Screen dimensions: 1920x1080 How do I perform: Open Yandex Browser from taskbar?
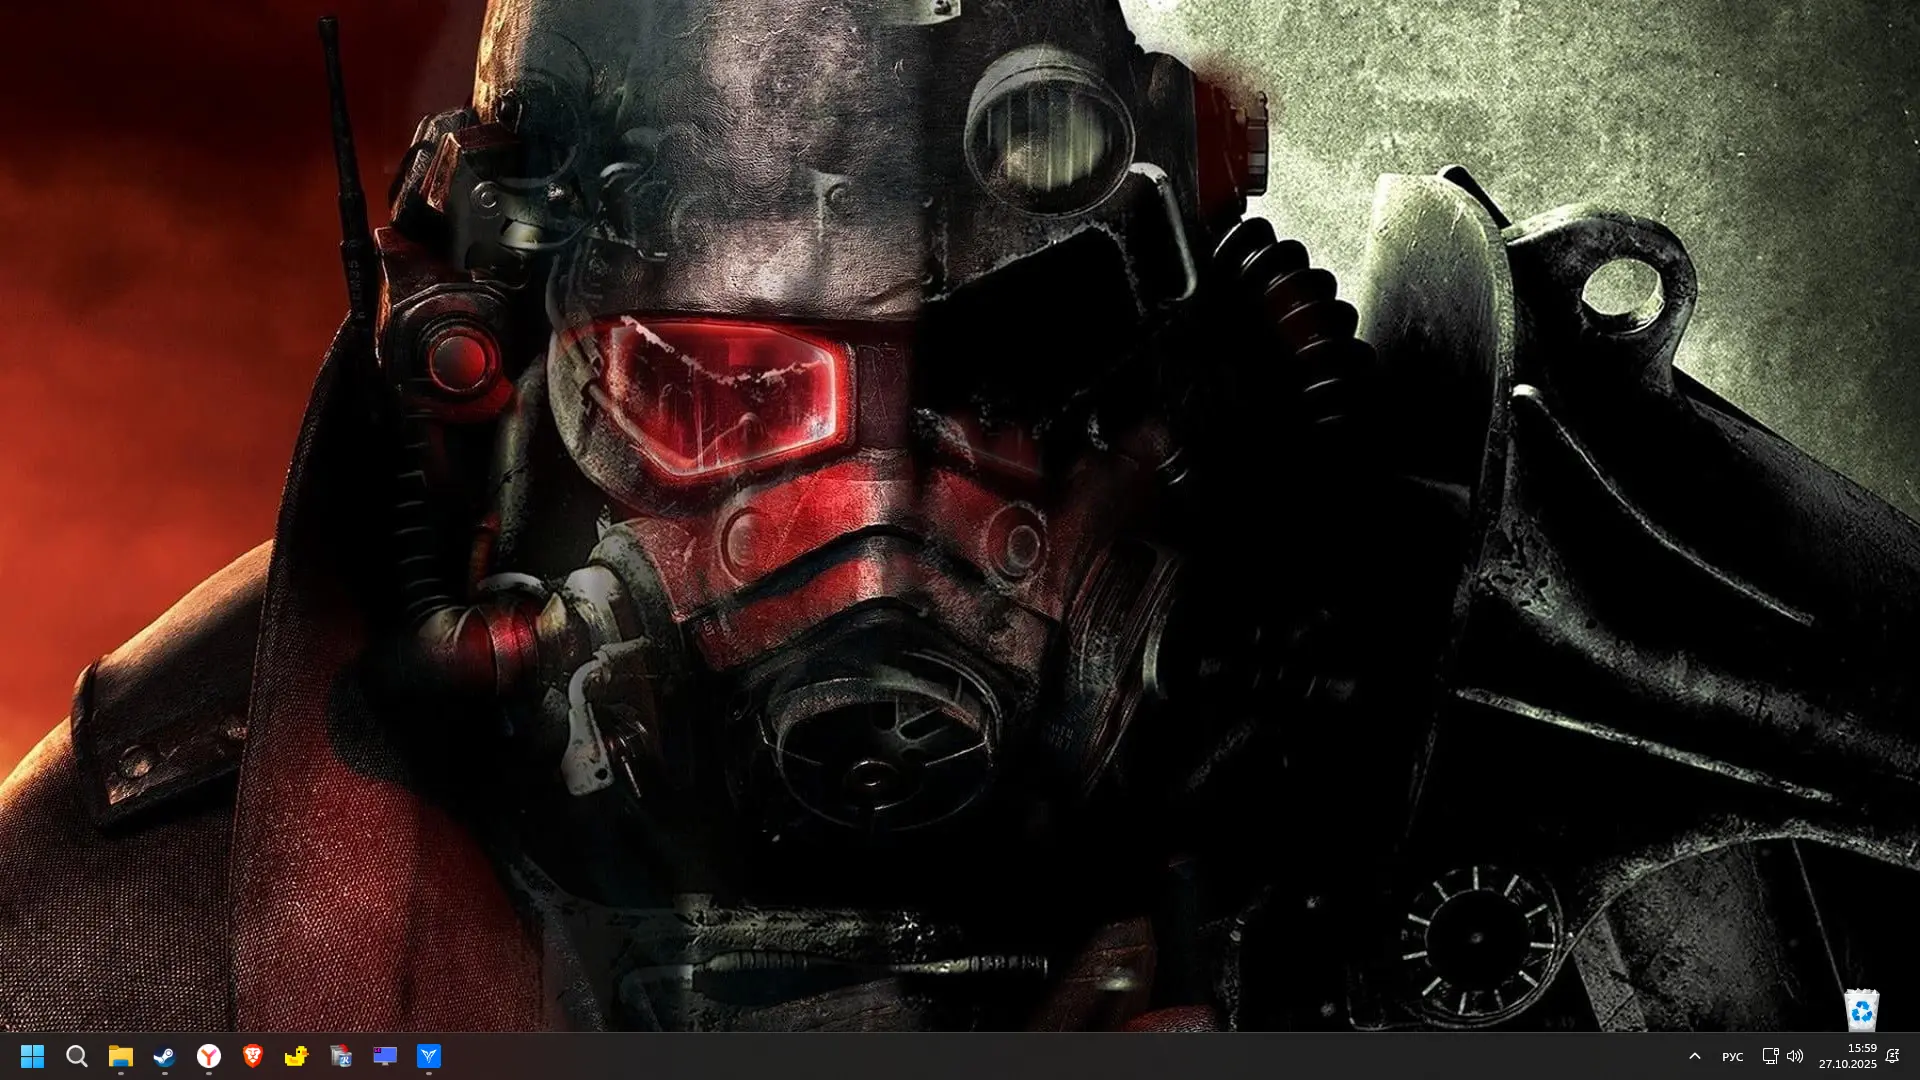pos(208,1056)
